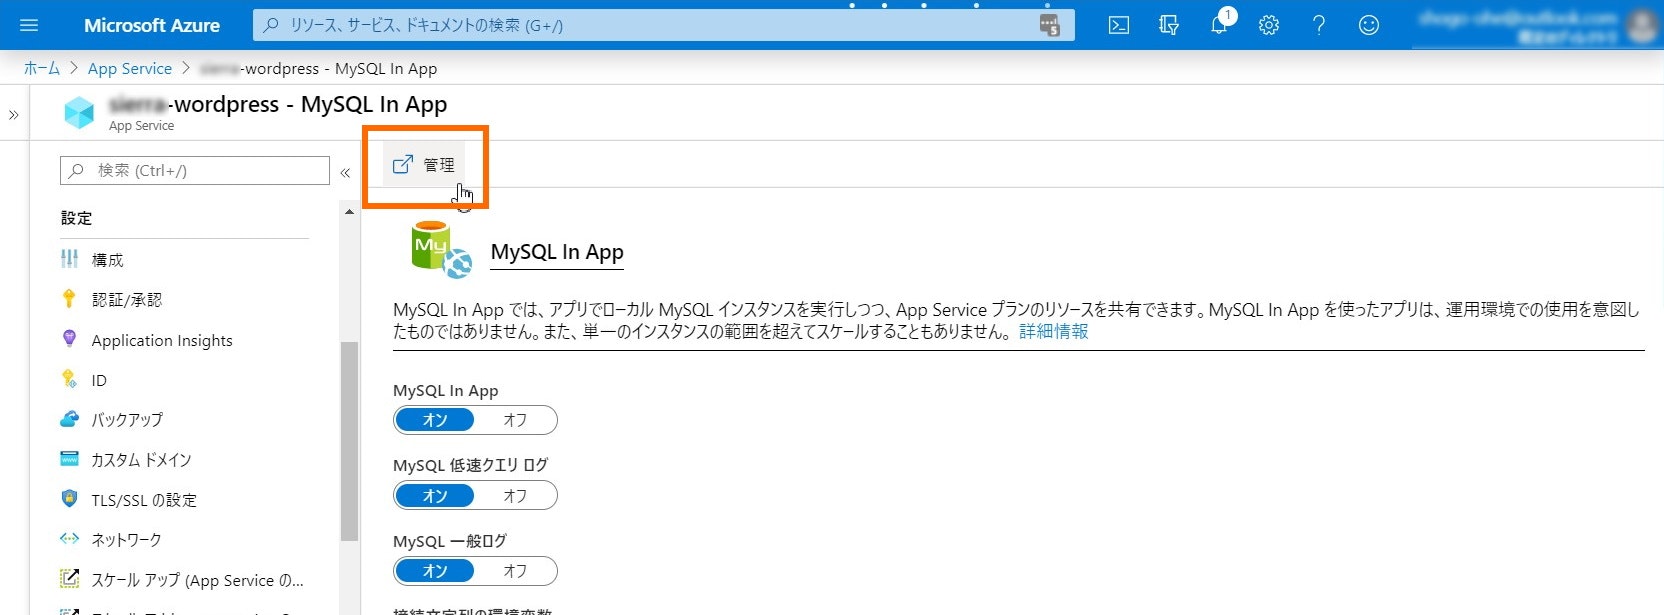
Task: Turn MySQL In App to オフ
Action: point(515,420)
